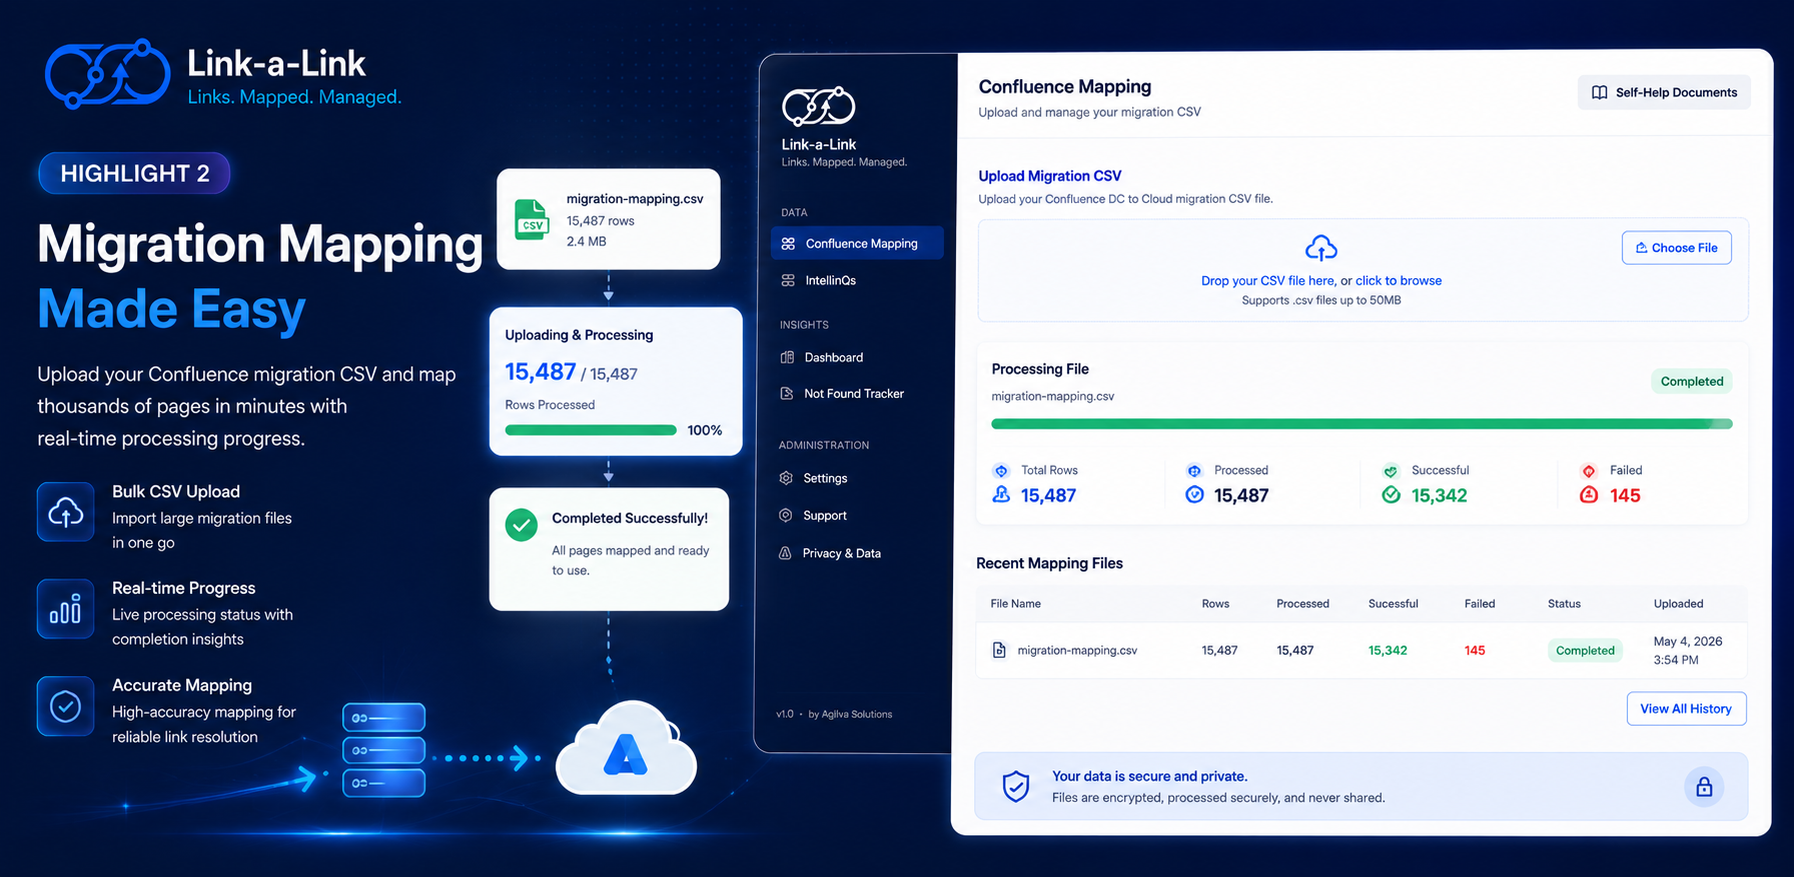Click the Processed column header
The height and width of the screenshot is (877, 1794).
(1303, 604)
